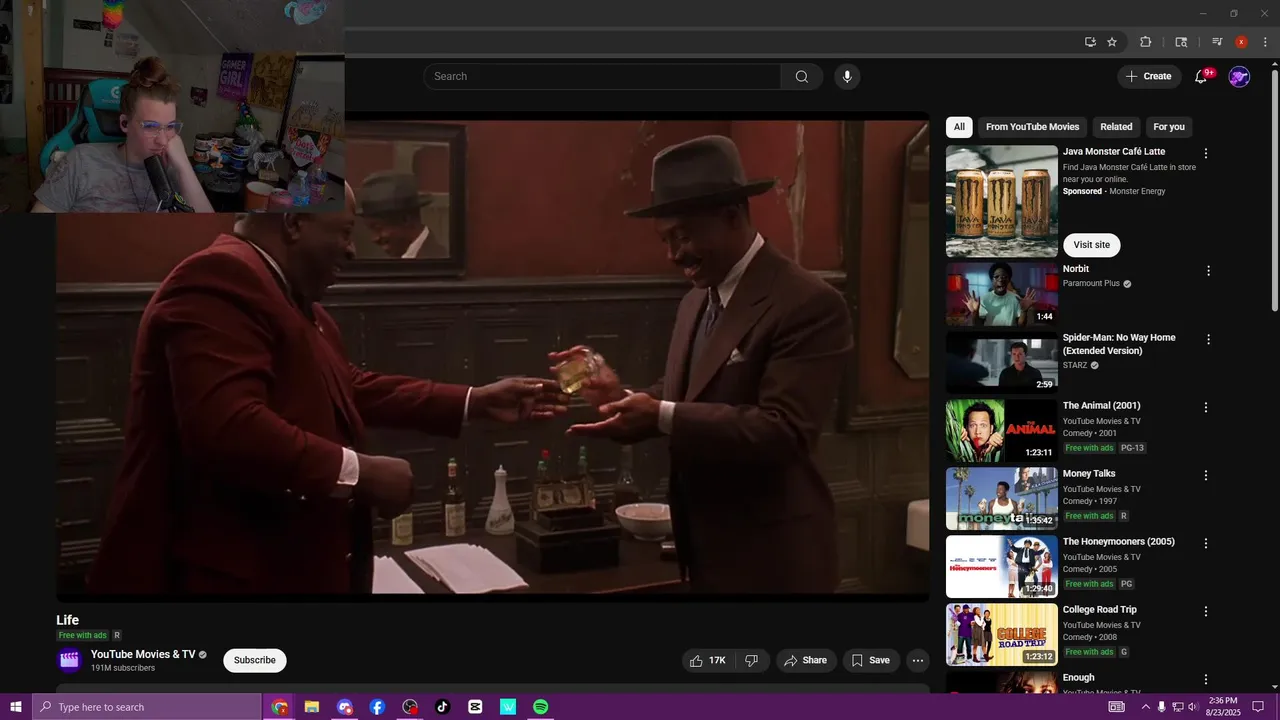Select the Related filter chip

(1116, 127)
